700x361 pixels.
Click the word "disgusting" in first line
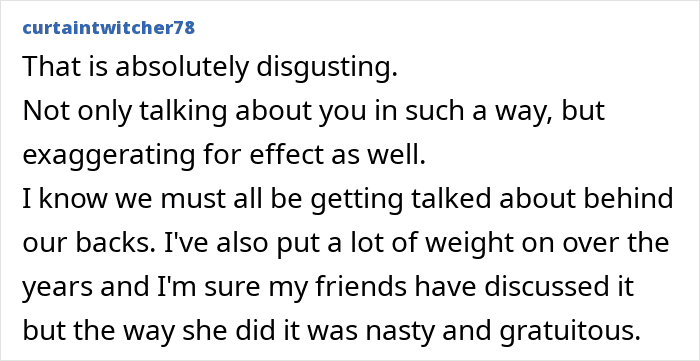pos(325,67)
